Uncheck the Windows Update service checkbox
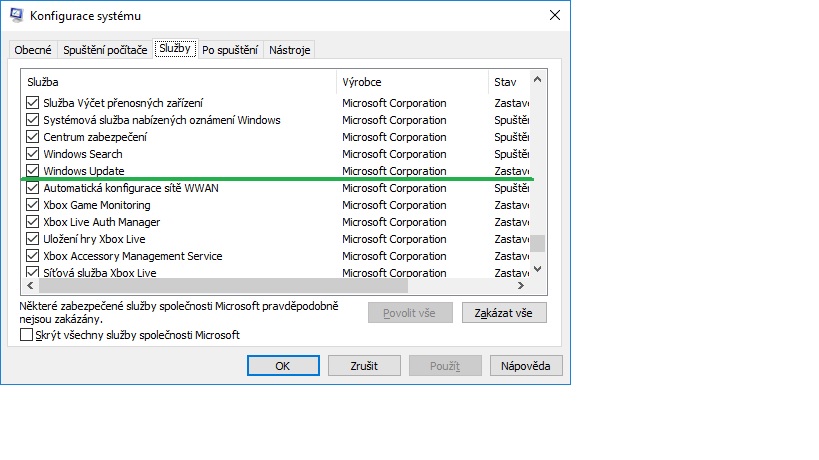This screenshot has width=819, height=460. point(33,171)
